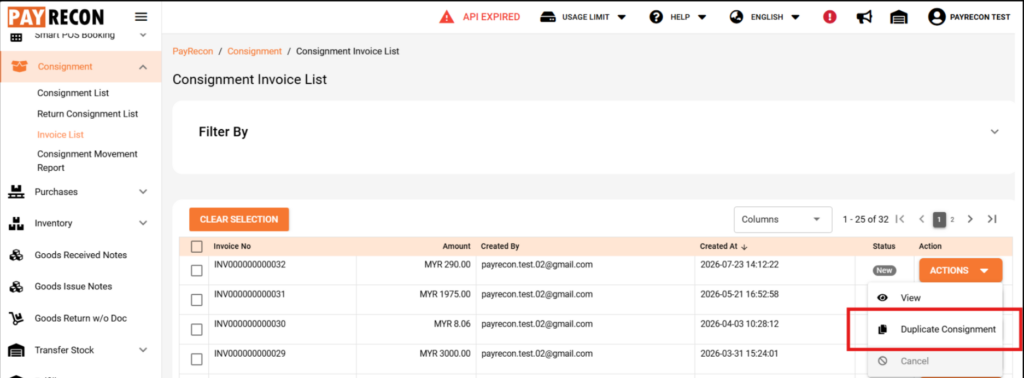Click the API Expired warning triangle icon

tap(447, 17)
